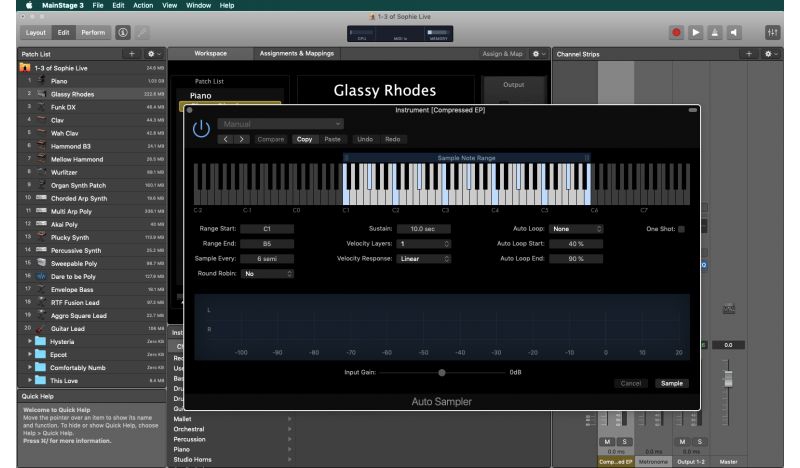This screenshot has height=468, width=800.
Task: Open the Action menu
Action: [x=143, y=5]
